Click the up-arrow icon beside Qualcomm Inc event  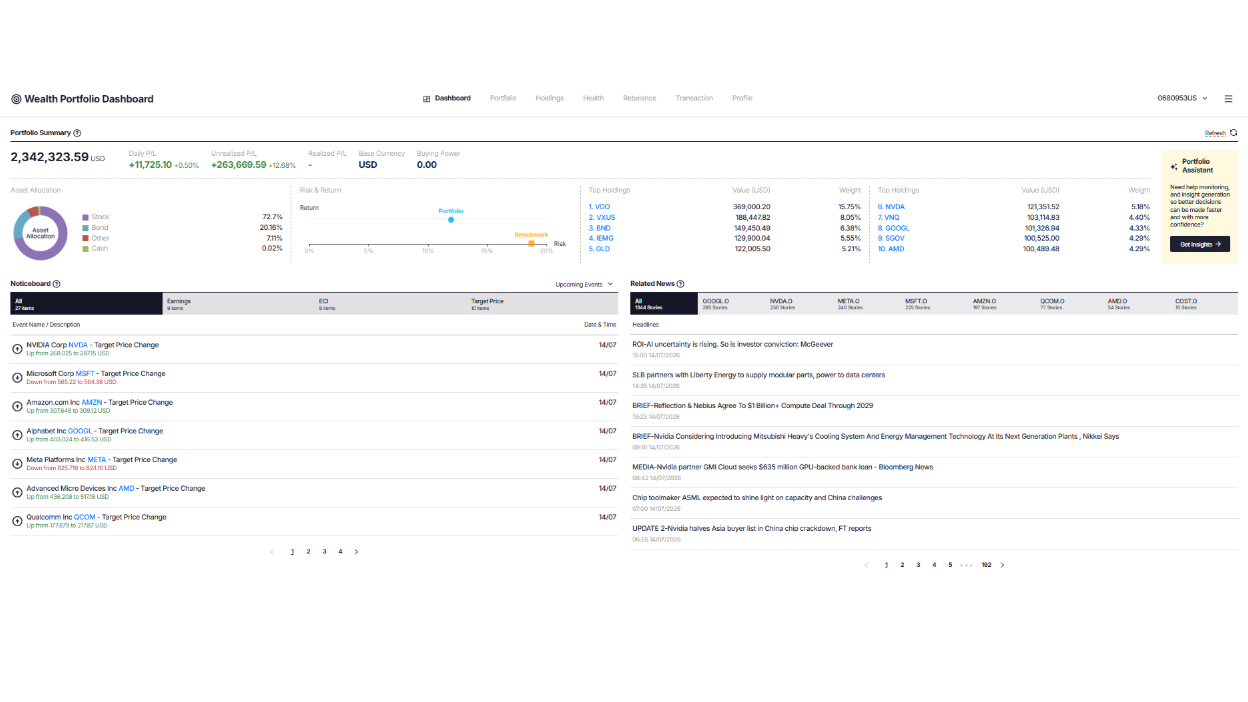[x=17, y=521]
